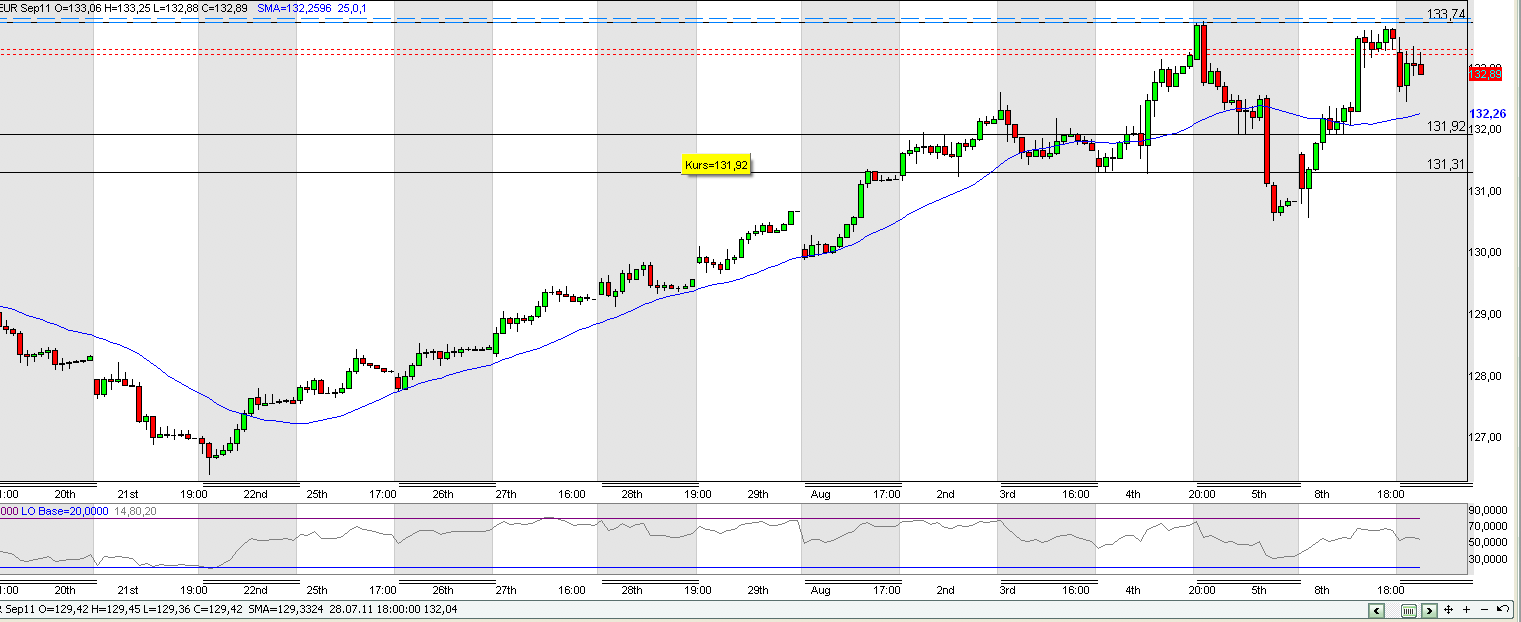
Task: Zoom out with the minus icon
Action: click(x=1484, y=610)
